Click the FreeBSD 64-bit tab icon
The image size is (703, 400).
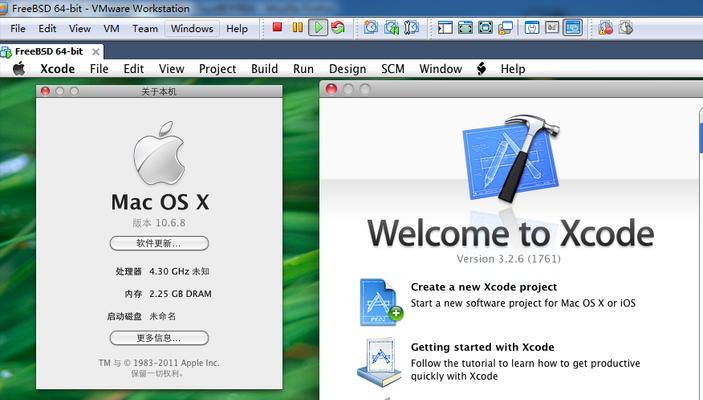[6, 52]
